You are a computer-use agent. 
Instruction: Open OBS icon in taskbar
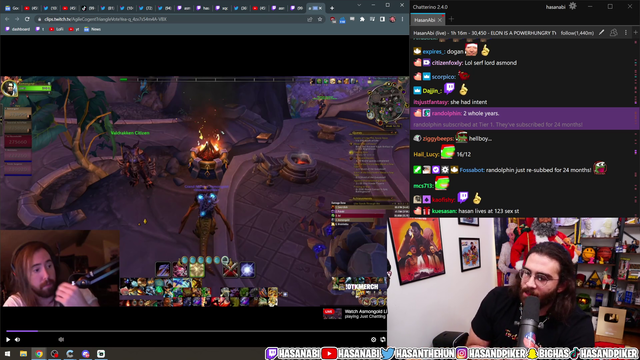pyautogui.click(x=54, y=353)
